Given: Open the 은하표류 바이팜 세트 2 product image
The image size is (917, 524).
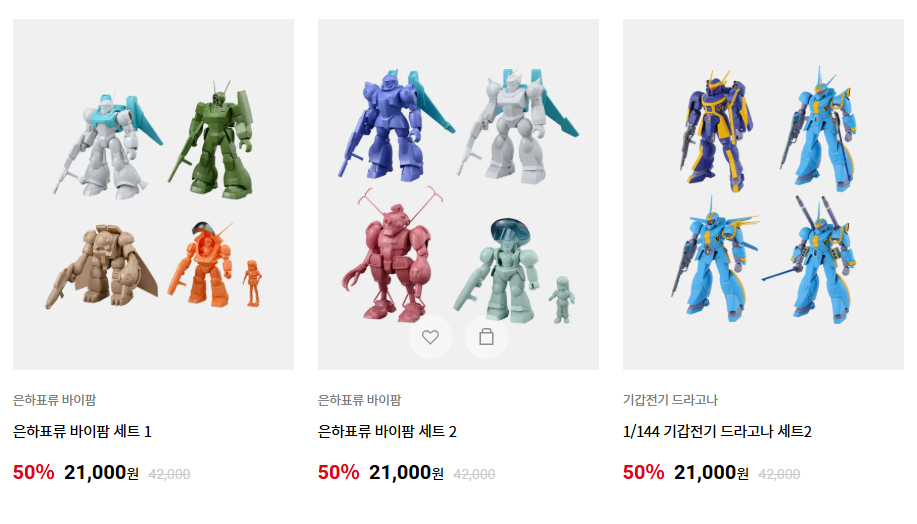Looking at the screenshot, I should [x=458, y=194].
